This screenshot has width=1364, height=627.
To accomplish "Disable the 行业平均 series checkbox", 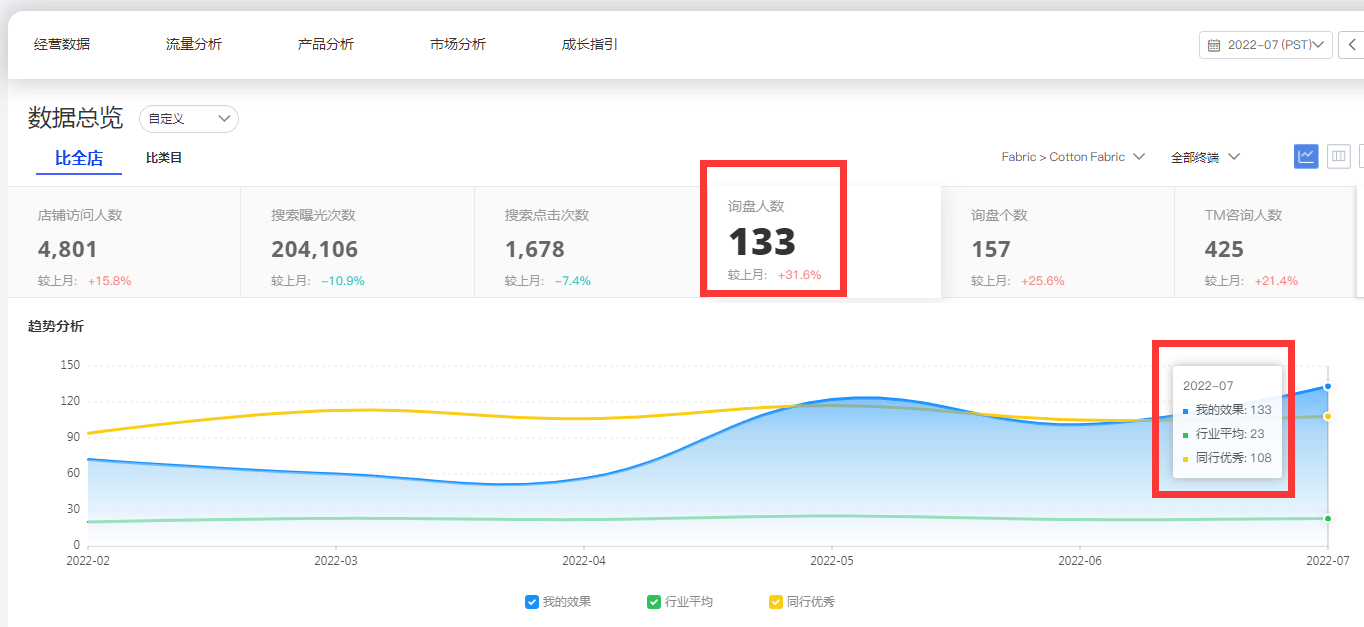I will [x=653, y=601].
